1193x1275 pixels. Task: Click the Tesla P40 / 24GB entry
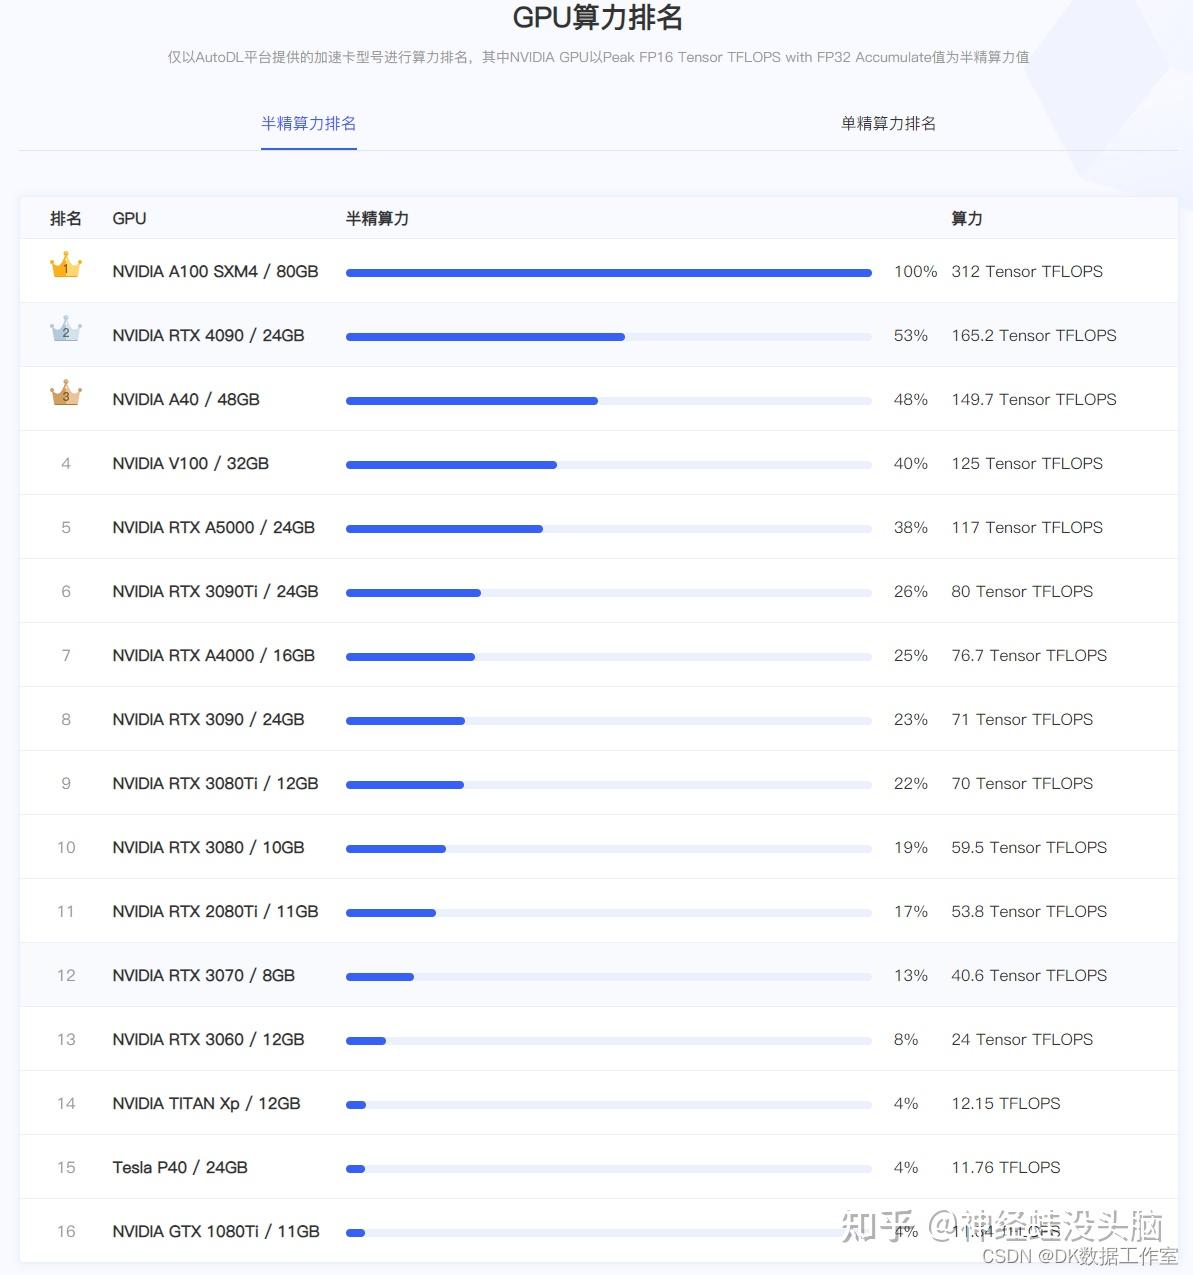click(x=180, y=1168)
